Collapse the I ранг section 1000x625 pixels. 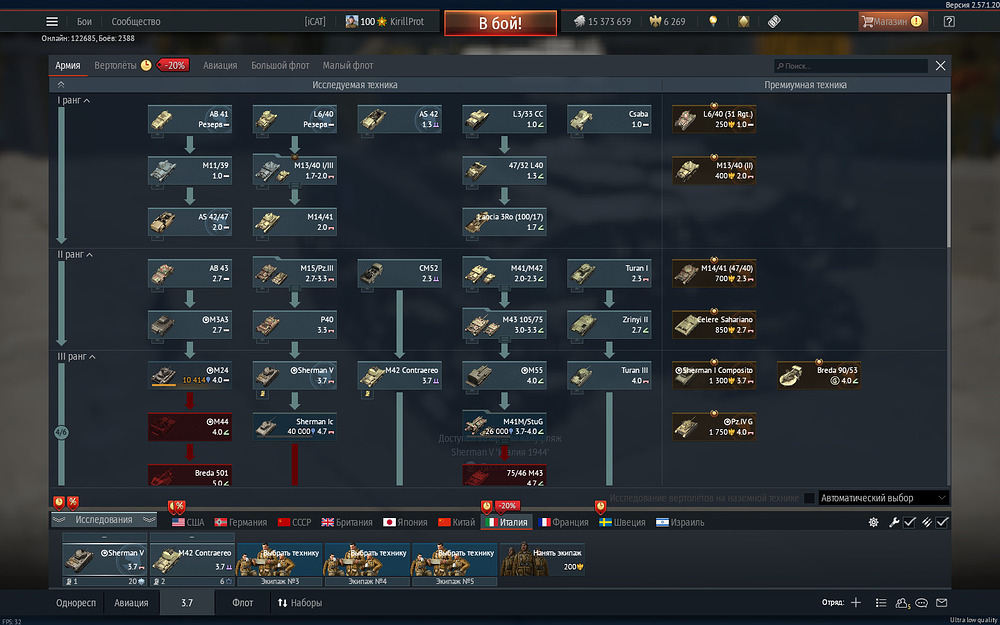74,101
